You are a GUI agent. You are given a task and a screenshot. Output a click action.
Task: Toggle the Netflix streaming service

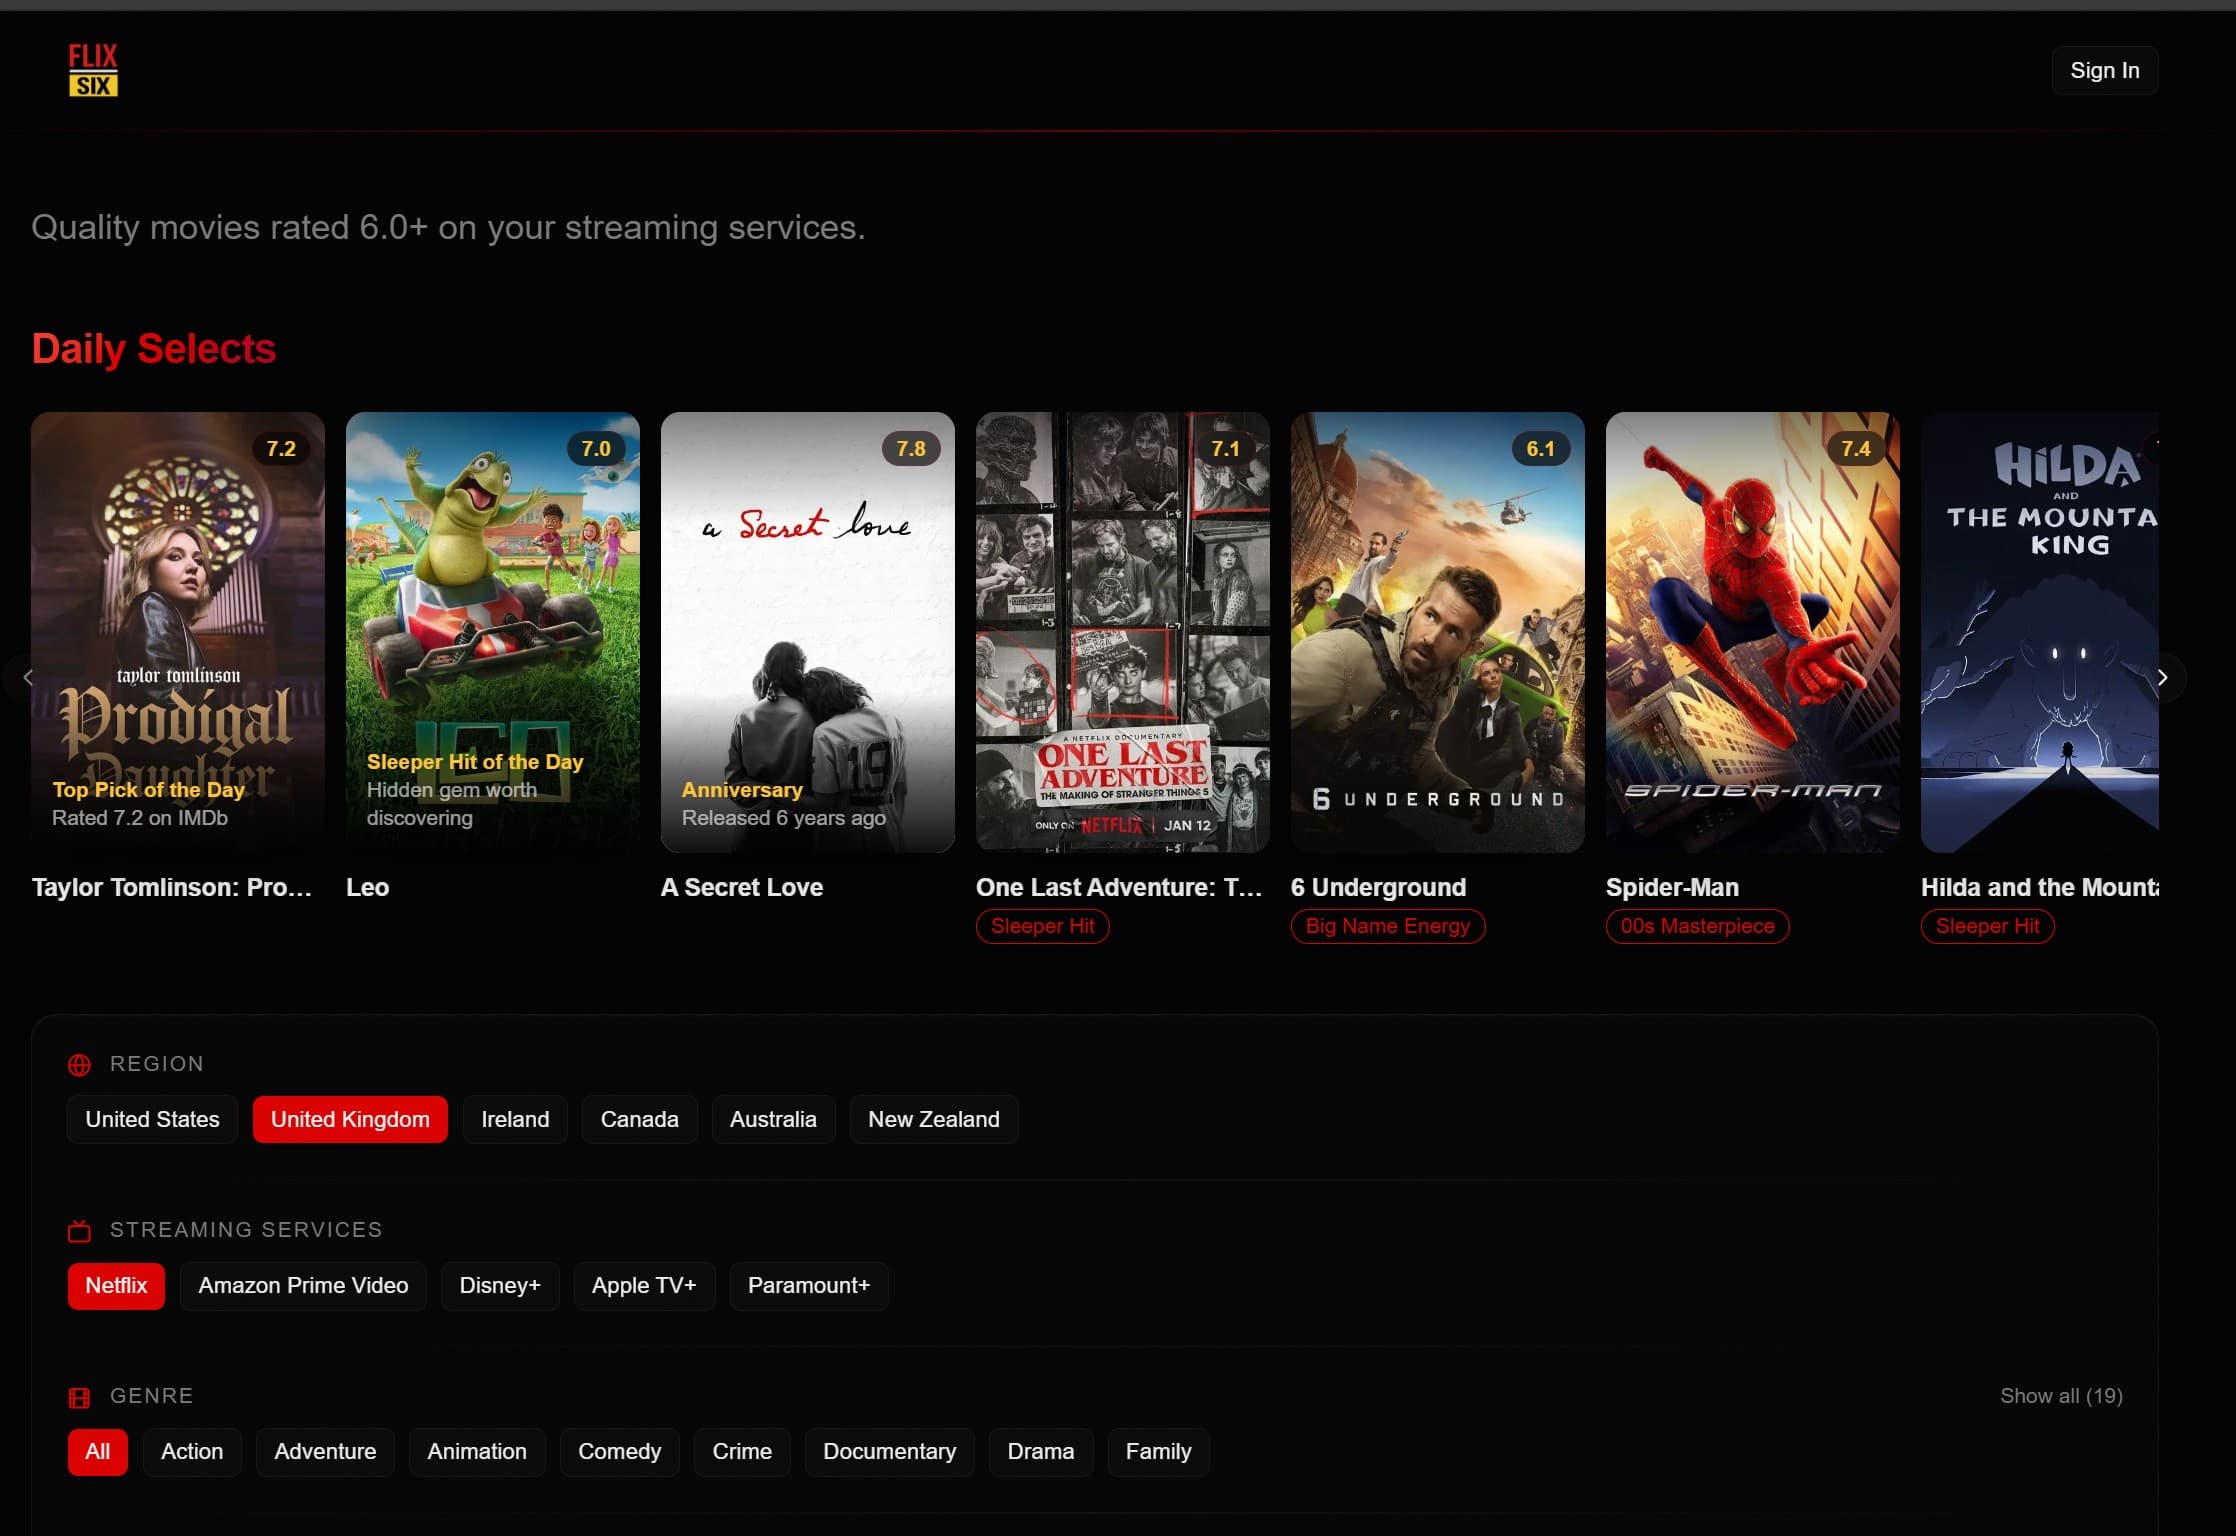click(116, 1285)
